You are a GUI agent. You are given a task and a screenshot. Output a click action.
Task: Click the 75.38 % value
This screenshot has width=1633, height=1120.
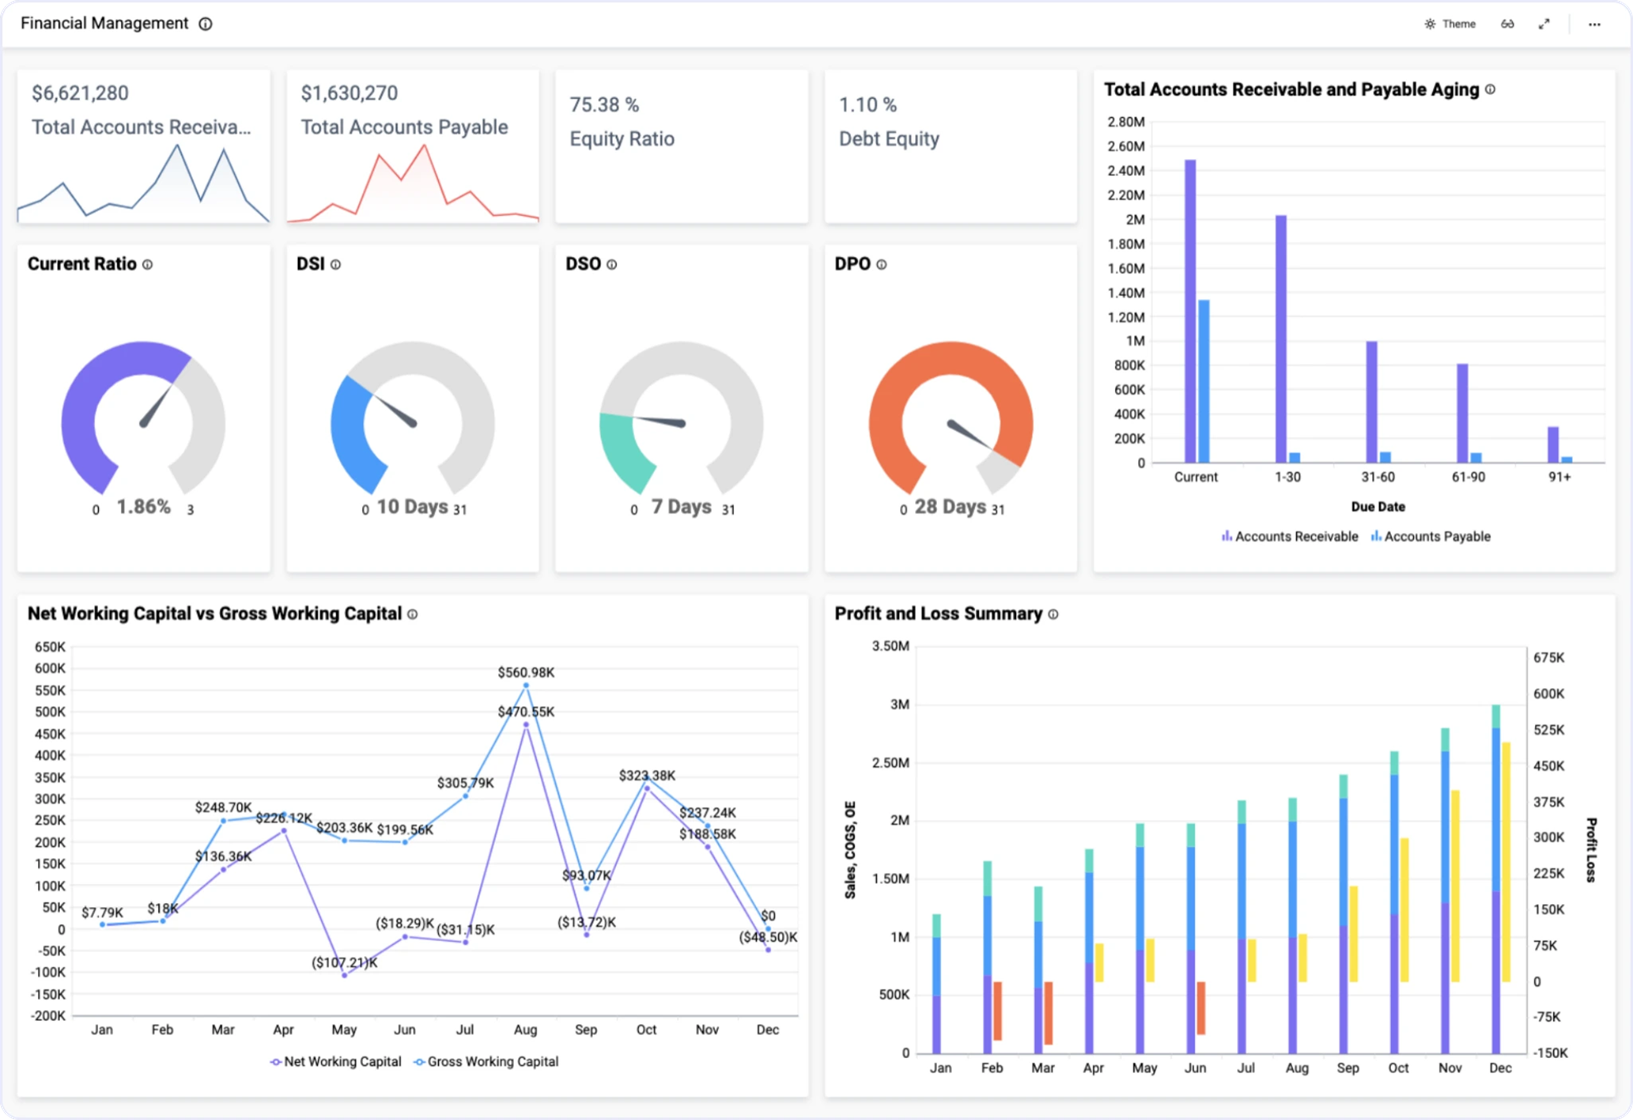click(x=604, y=105)
